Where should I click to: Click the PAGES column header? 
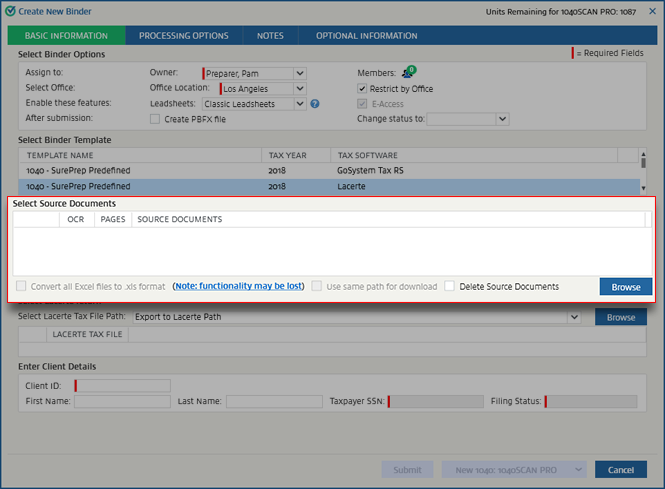pyautogui.click(x=113, y=219)
